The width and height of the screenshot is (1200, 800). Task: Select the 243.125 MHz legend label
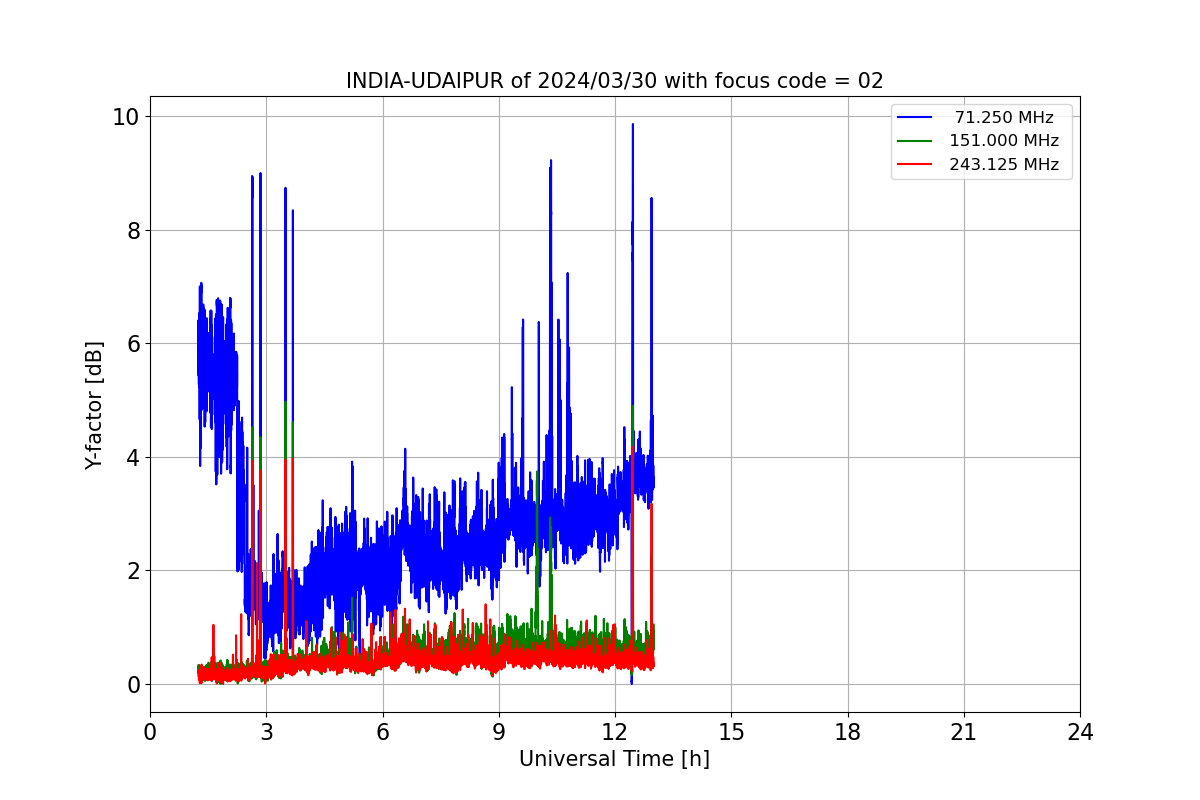(1004, 164)
